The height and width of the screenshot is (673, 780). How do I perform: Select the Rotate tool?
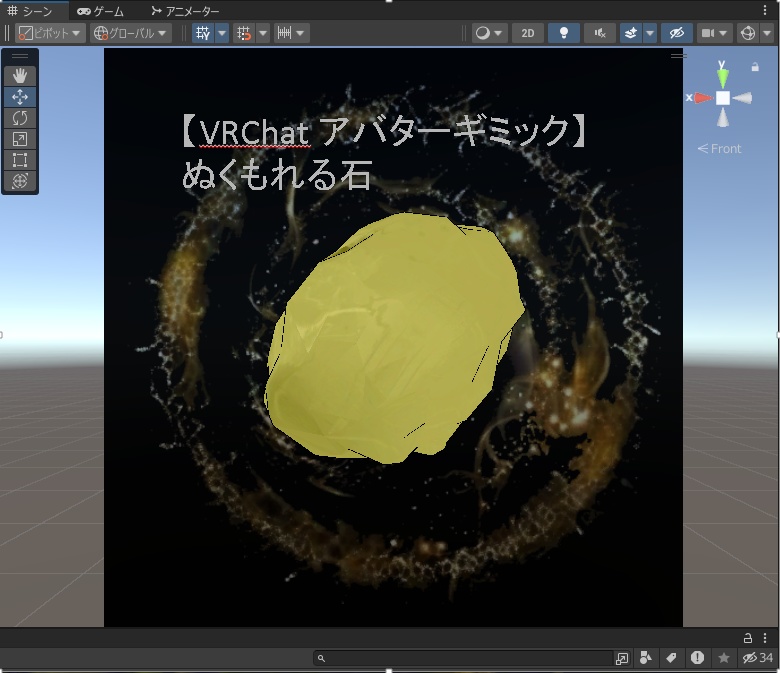tap(20, 118)
